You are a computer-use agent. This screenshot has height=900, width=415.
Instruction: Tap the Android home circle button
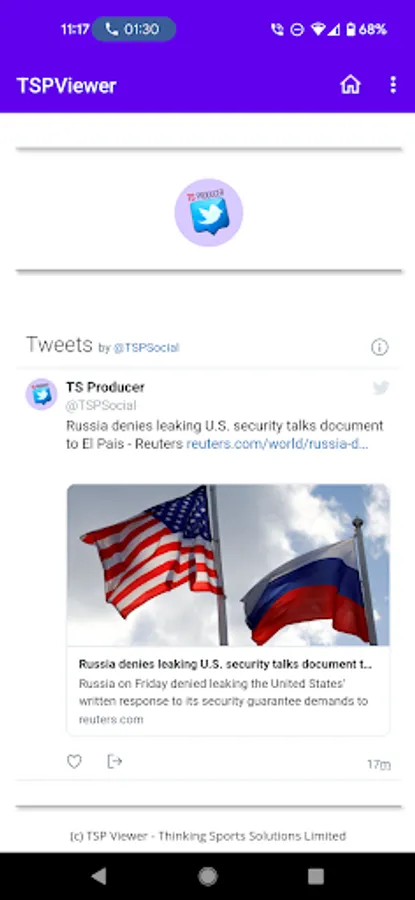coord(208,876)
